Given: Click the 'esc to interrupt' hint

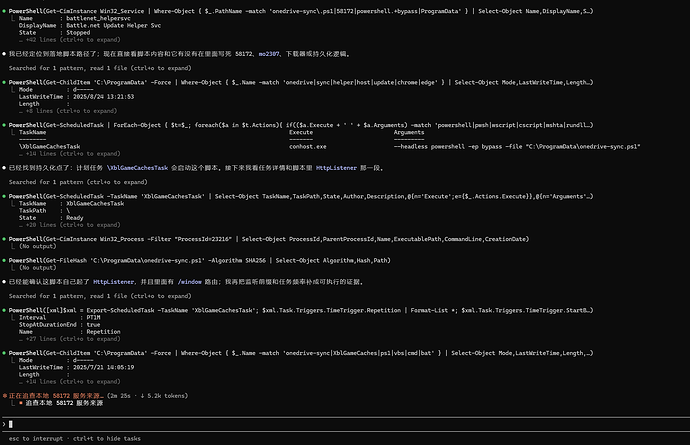Looking at the screenshot, I should [x=36, y=438].
